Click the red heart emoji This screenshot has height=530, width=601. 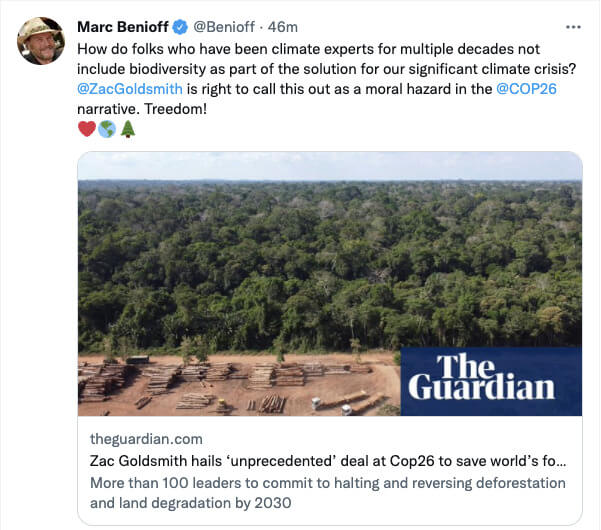(86, 129)
